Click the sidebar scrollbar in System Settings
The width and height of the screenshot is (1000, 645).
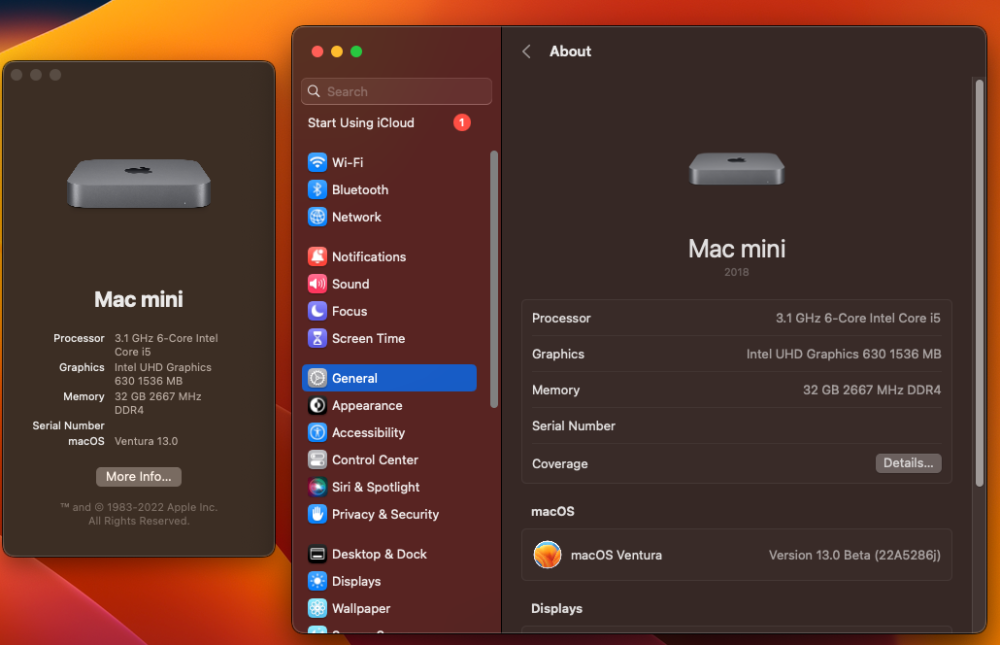494,279
